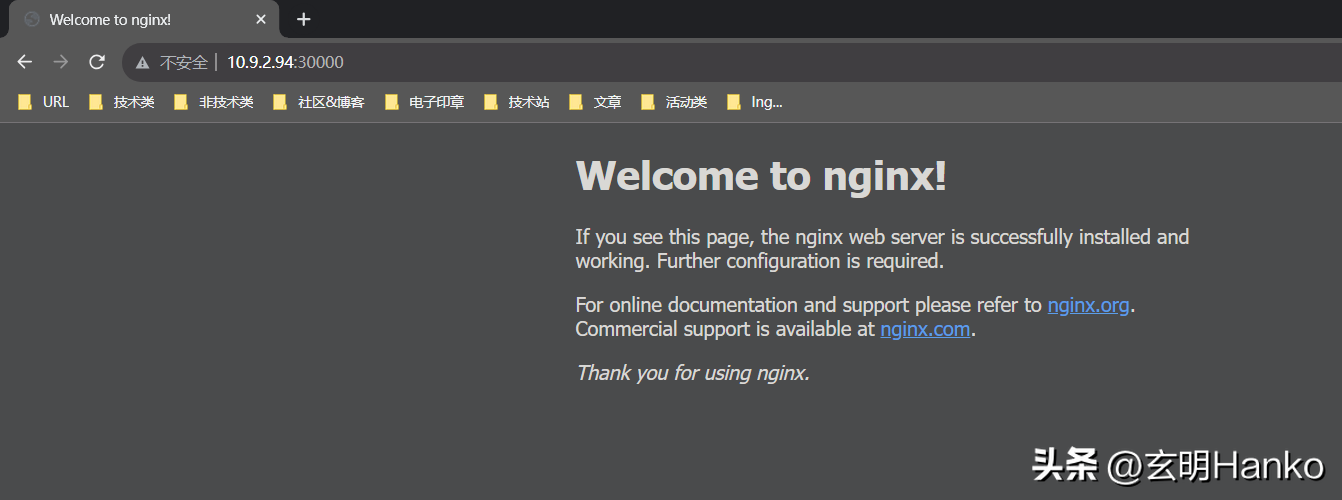Viewport: 1342px width, 500px height.
Task: Close the Welcome to nginx tab
Action: point(261,19)
